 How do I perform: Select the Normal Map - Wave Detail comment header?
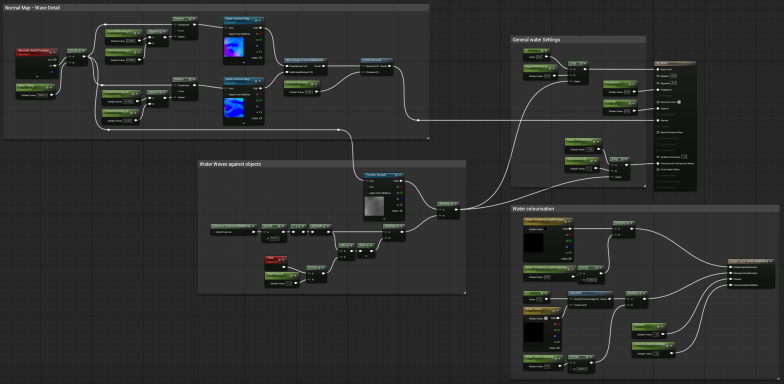(x=216, y=8)
